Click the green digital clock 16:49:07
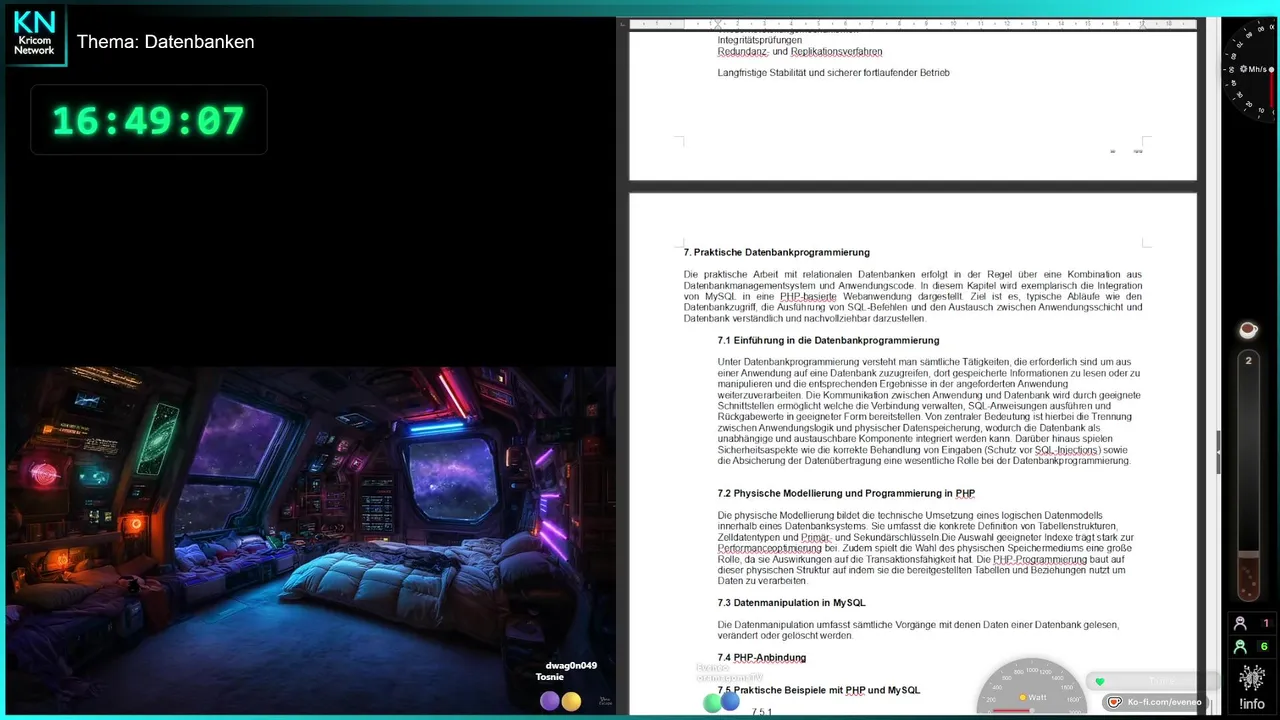This screenshot has width=1280, height=720. pos(148,120)
